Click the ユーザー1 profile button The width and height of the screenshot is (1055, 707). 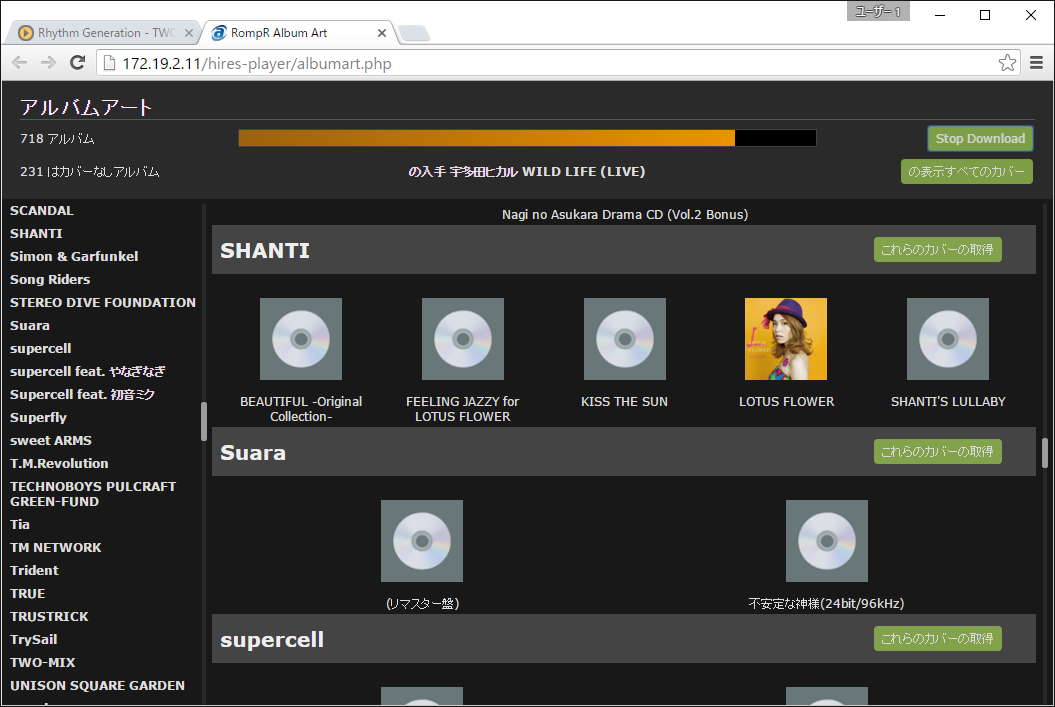tap(877, 11)
